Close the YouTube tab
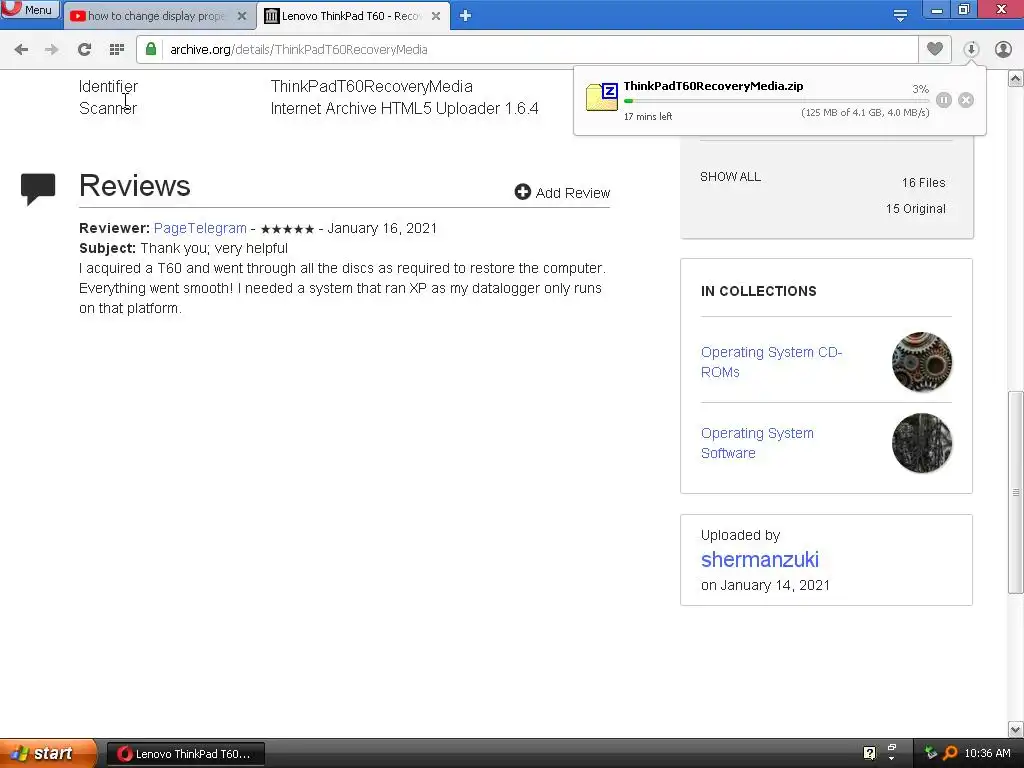Screen dimensions: 1024x768 pyautogui.click(x=242, y=16)
